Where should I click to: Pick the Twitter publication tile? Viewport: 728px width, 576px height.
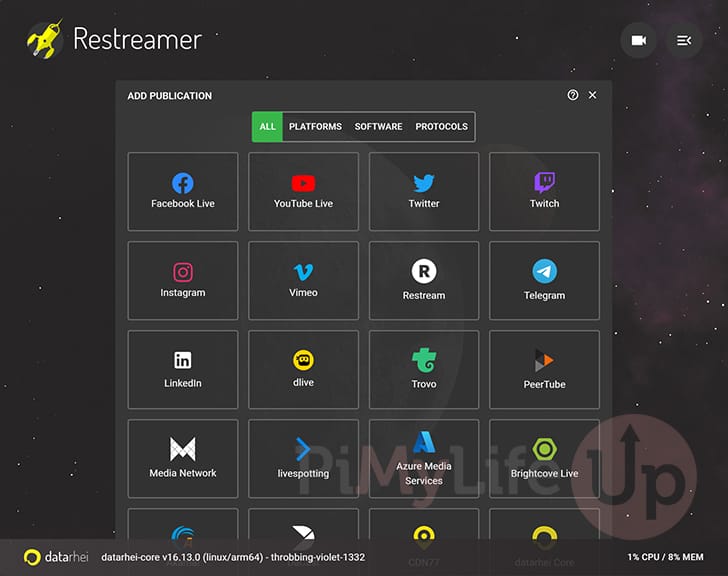[424, 191]
